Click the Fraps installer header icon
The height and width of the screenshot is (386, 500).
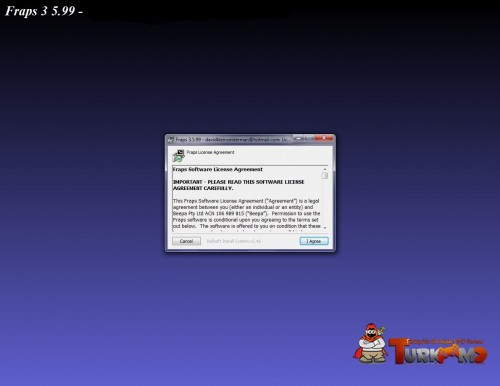pos(179,156)
